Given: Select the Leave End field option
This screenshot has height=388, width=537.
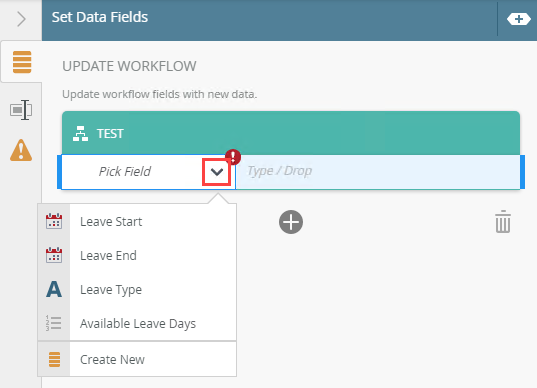Looking at the screenshot, I should (x=137, y=255).
